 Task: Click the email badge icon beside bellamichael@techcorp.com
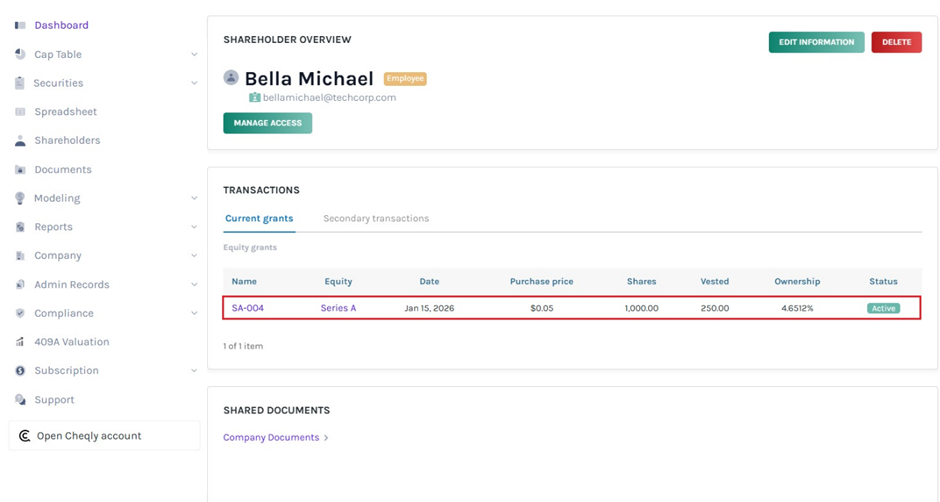coord(255,97)
